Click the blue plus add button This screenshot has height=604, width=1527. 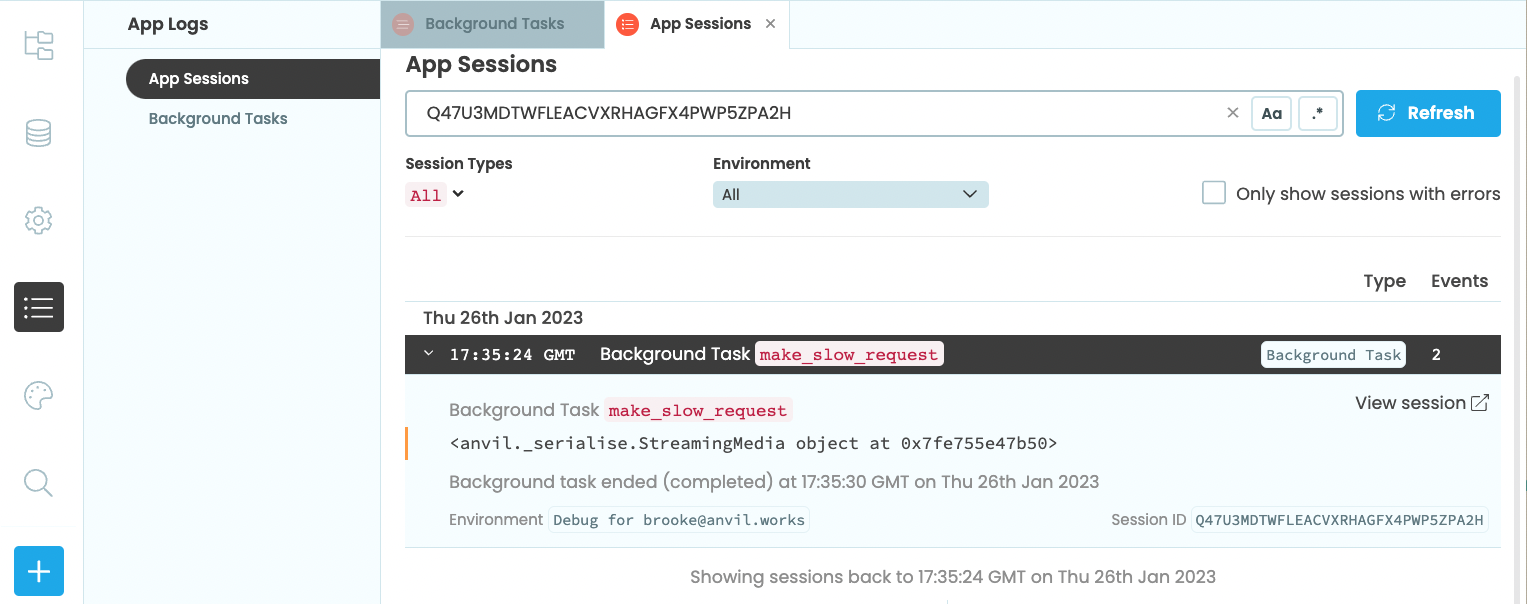pos(39,571)
